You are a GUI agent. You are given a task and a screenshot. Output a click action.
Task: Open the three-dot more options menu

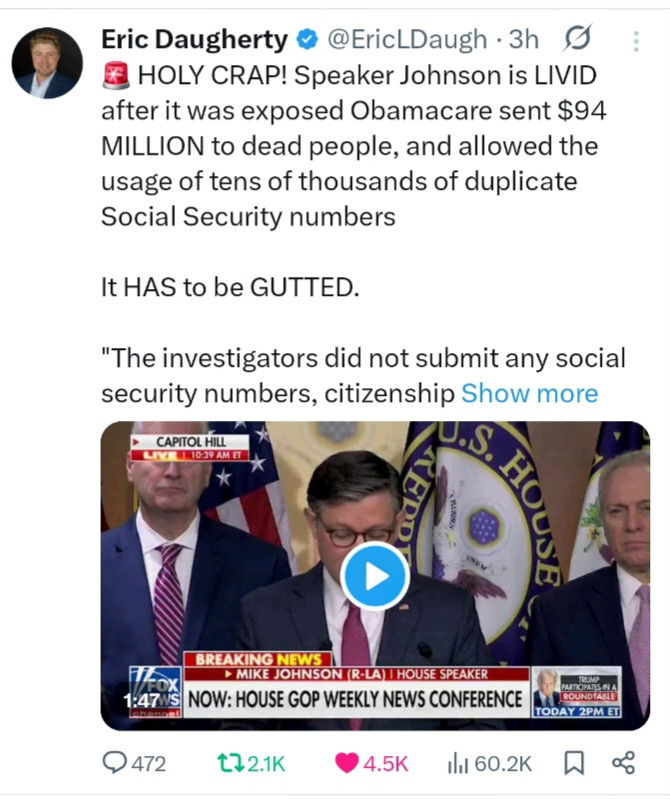pyautogui.click(x=636, y=41)
